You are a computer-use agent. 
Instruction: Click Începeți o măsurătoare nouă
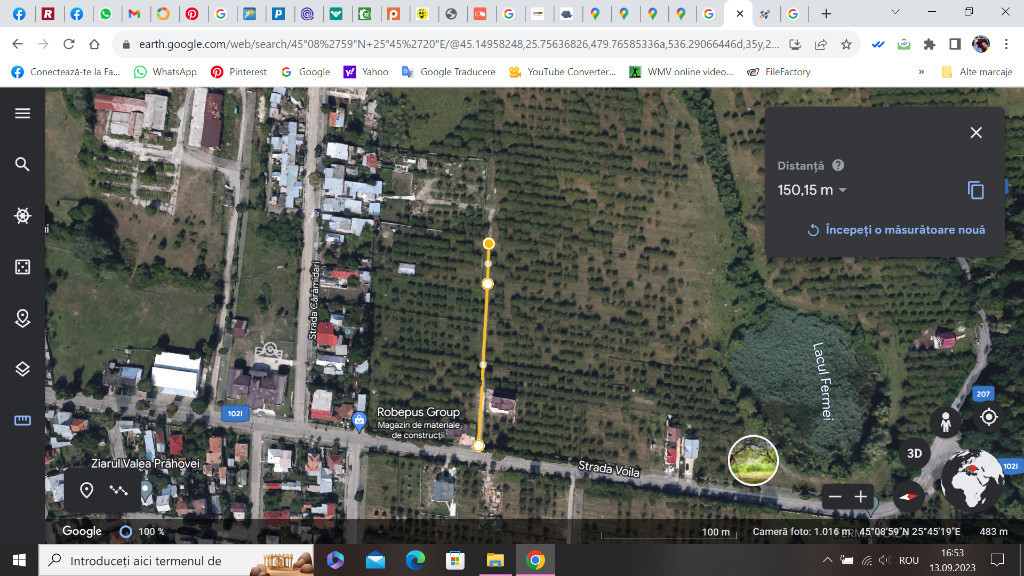click(896, 230)
